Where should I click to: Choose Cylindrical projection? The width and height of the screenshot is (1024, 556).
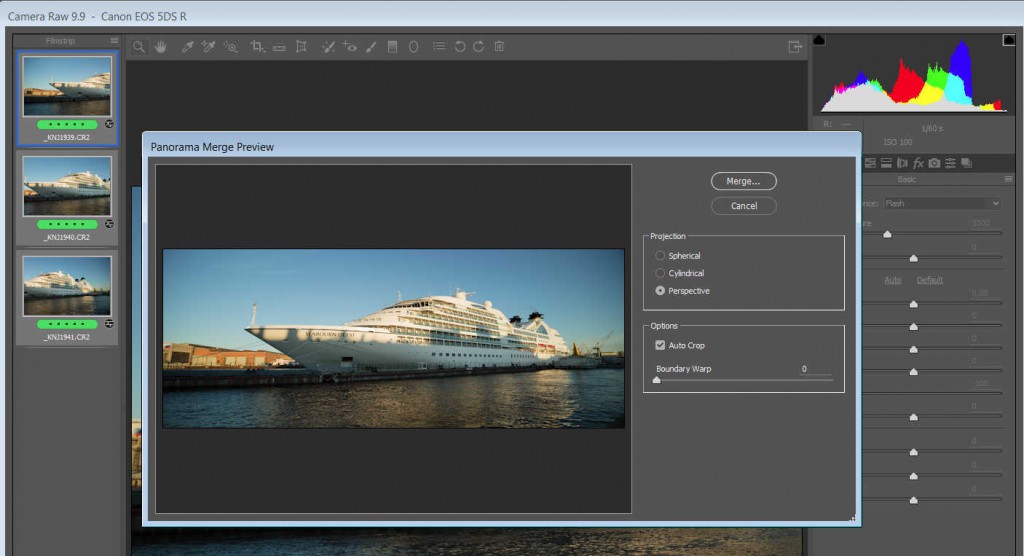pos(660,273)
